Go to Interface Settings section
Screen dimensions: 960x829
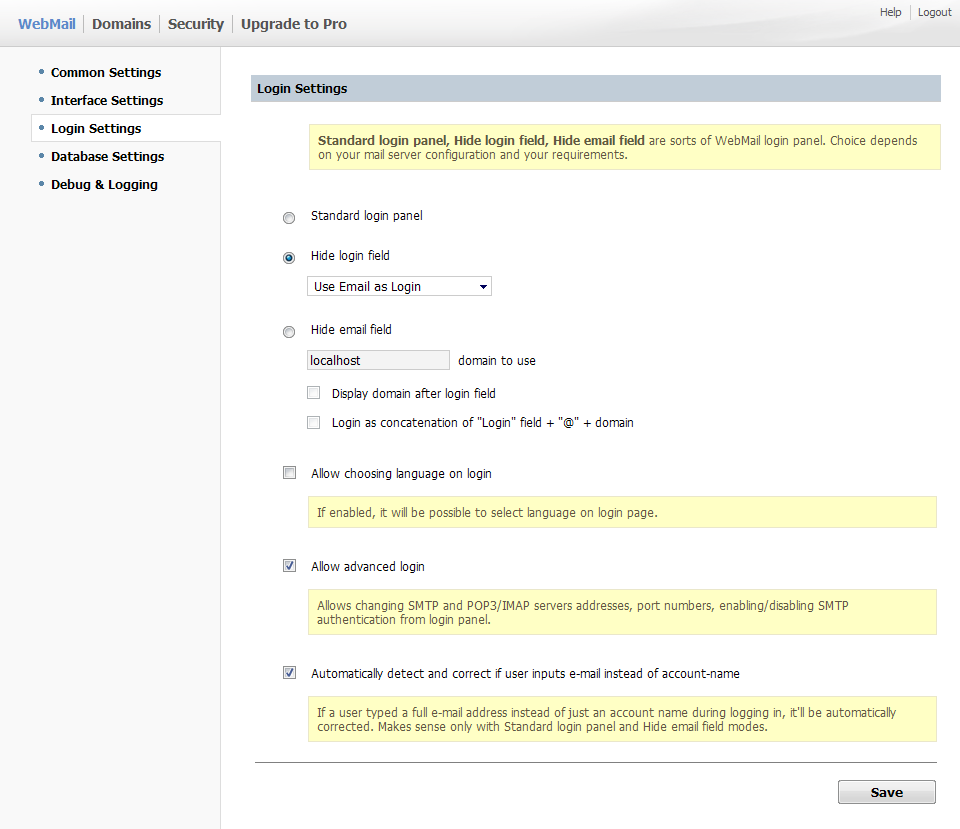(x=107, y=100)
